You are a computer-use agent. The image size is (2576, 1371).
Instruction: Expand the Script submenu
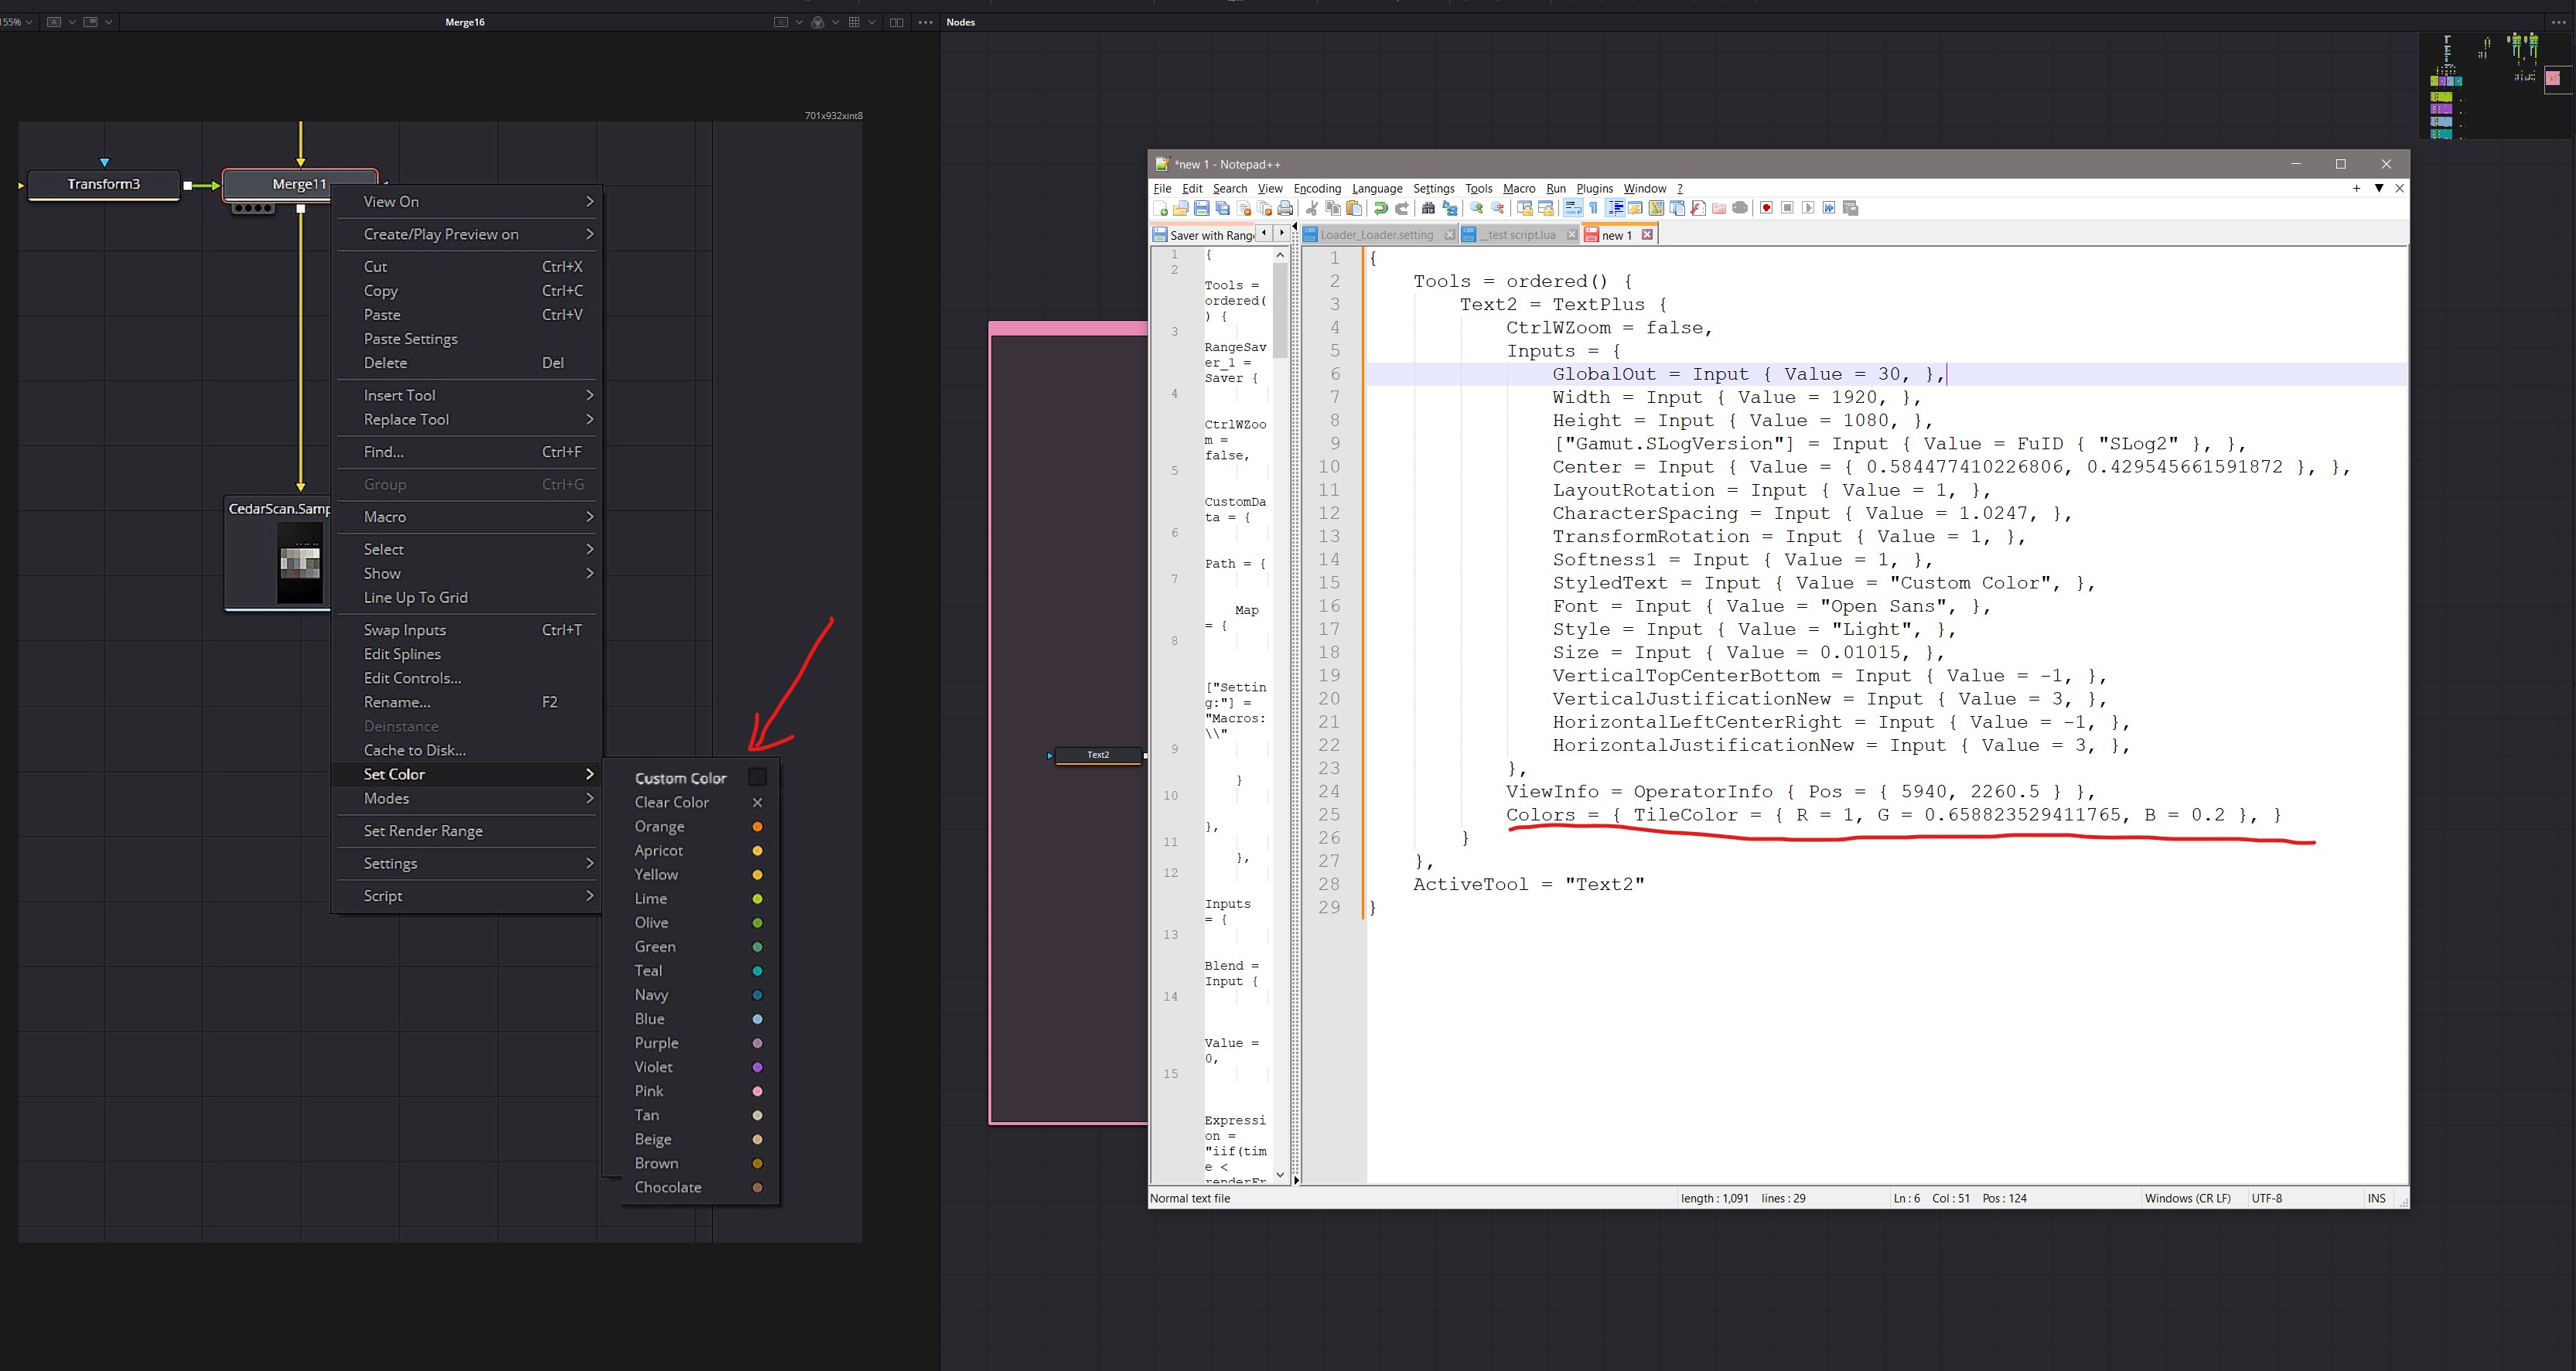(467, 895)
